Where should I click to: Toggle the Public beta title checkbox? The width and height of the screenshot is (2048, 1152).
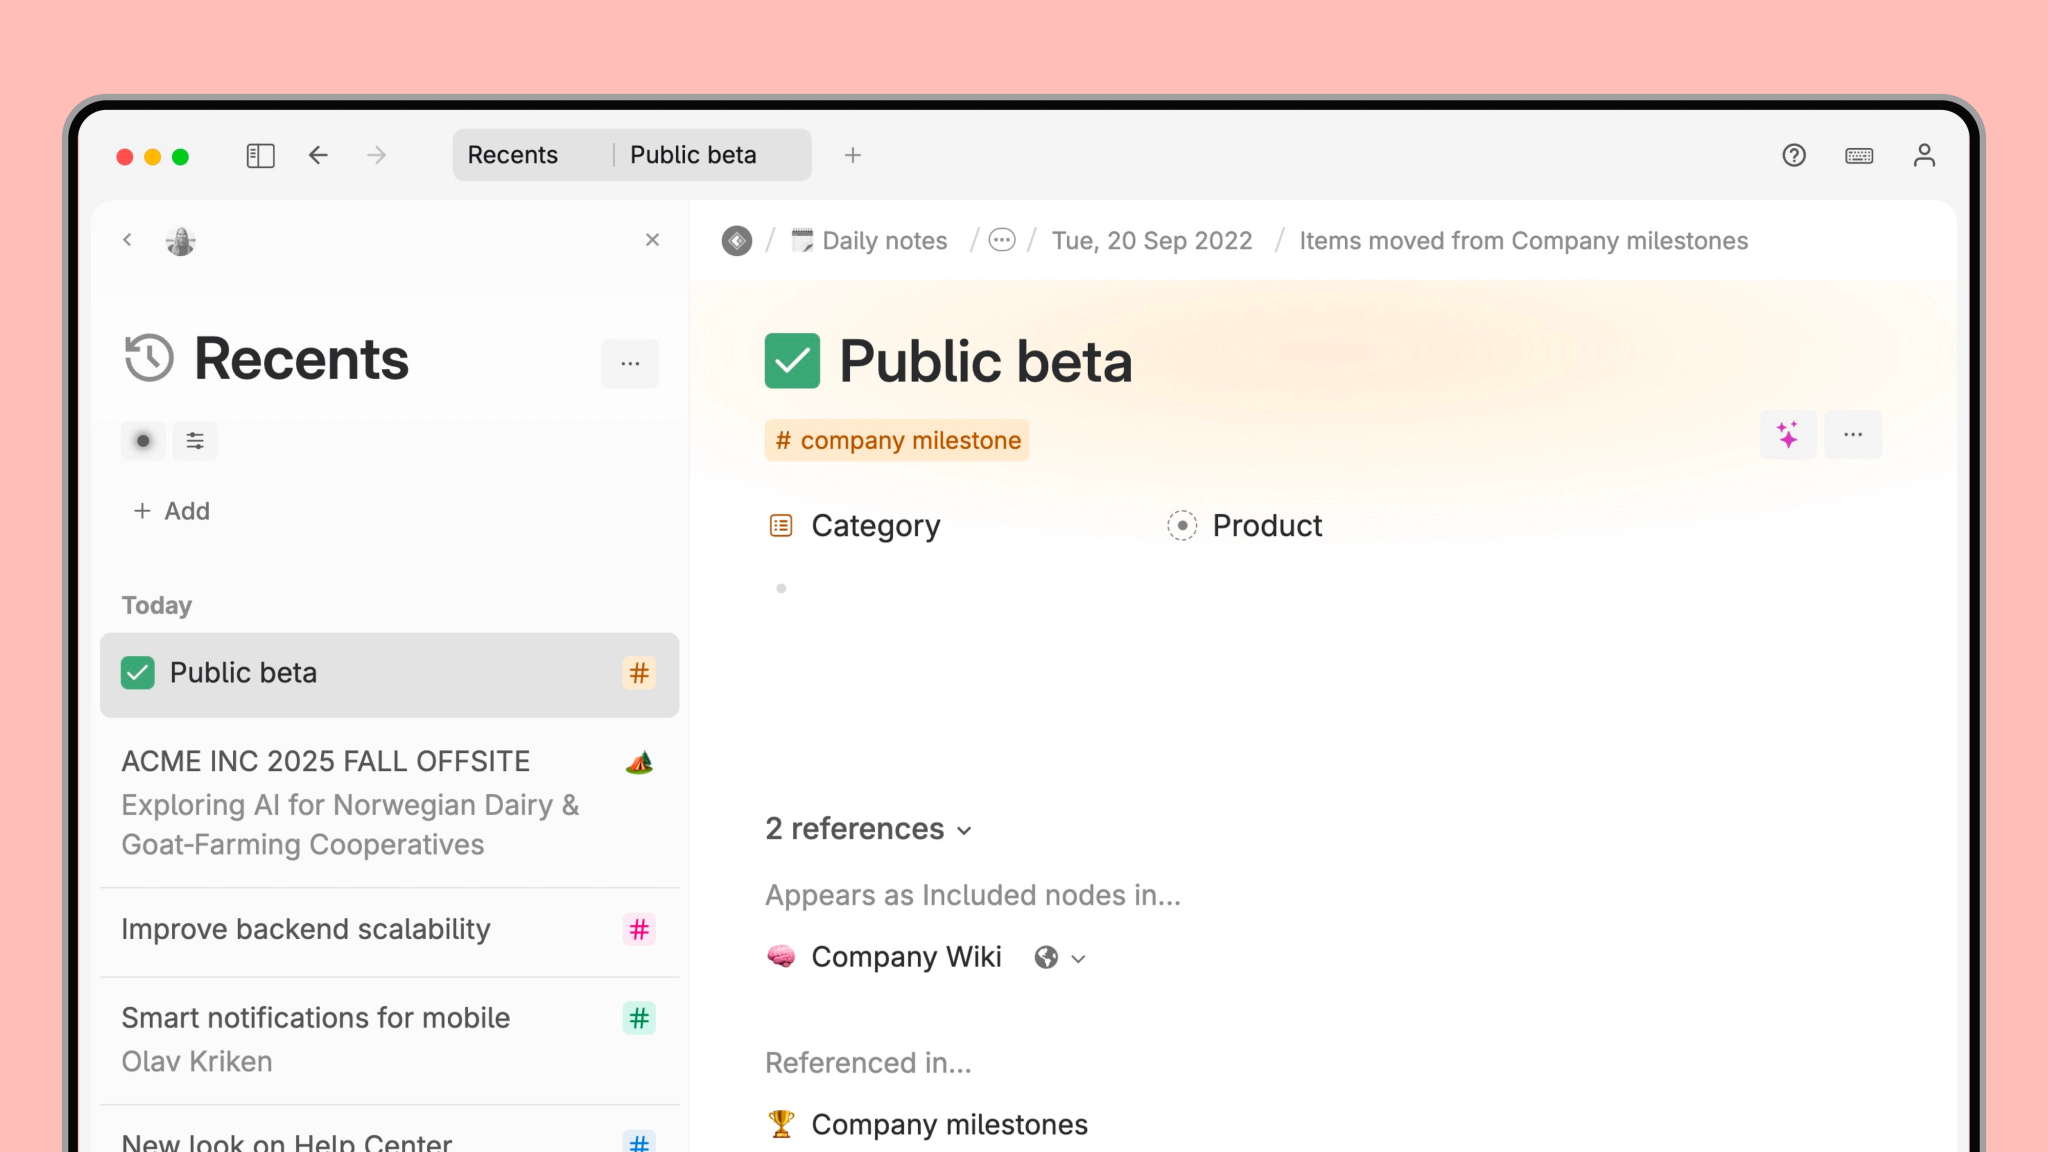point(792,361)
